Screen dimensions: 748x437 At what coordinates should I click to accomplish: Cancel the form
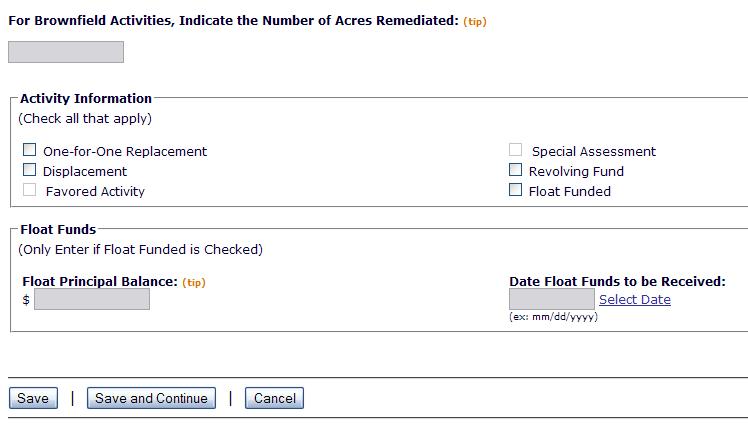274,398
